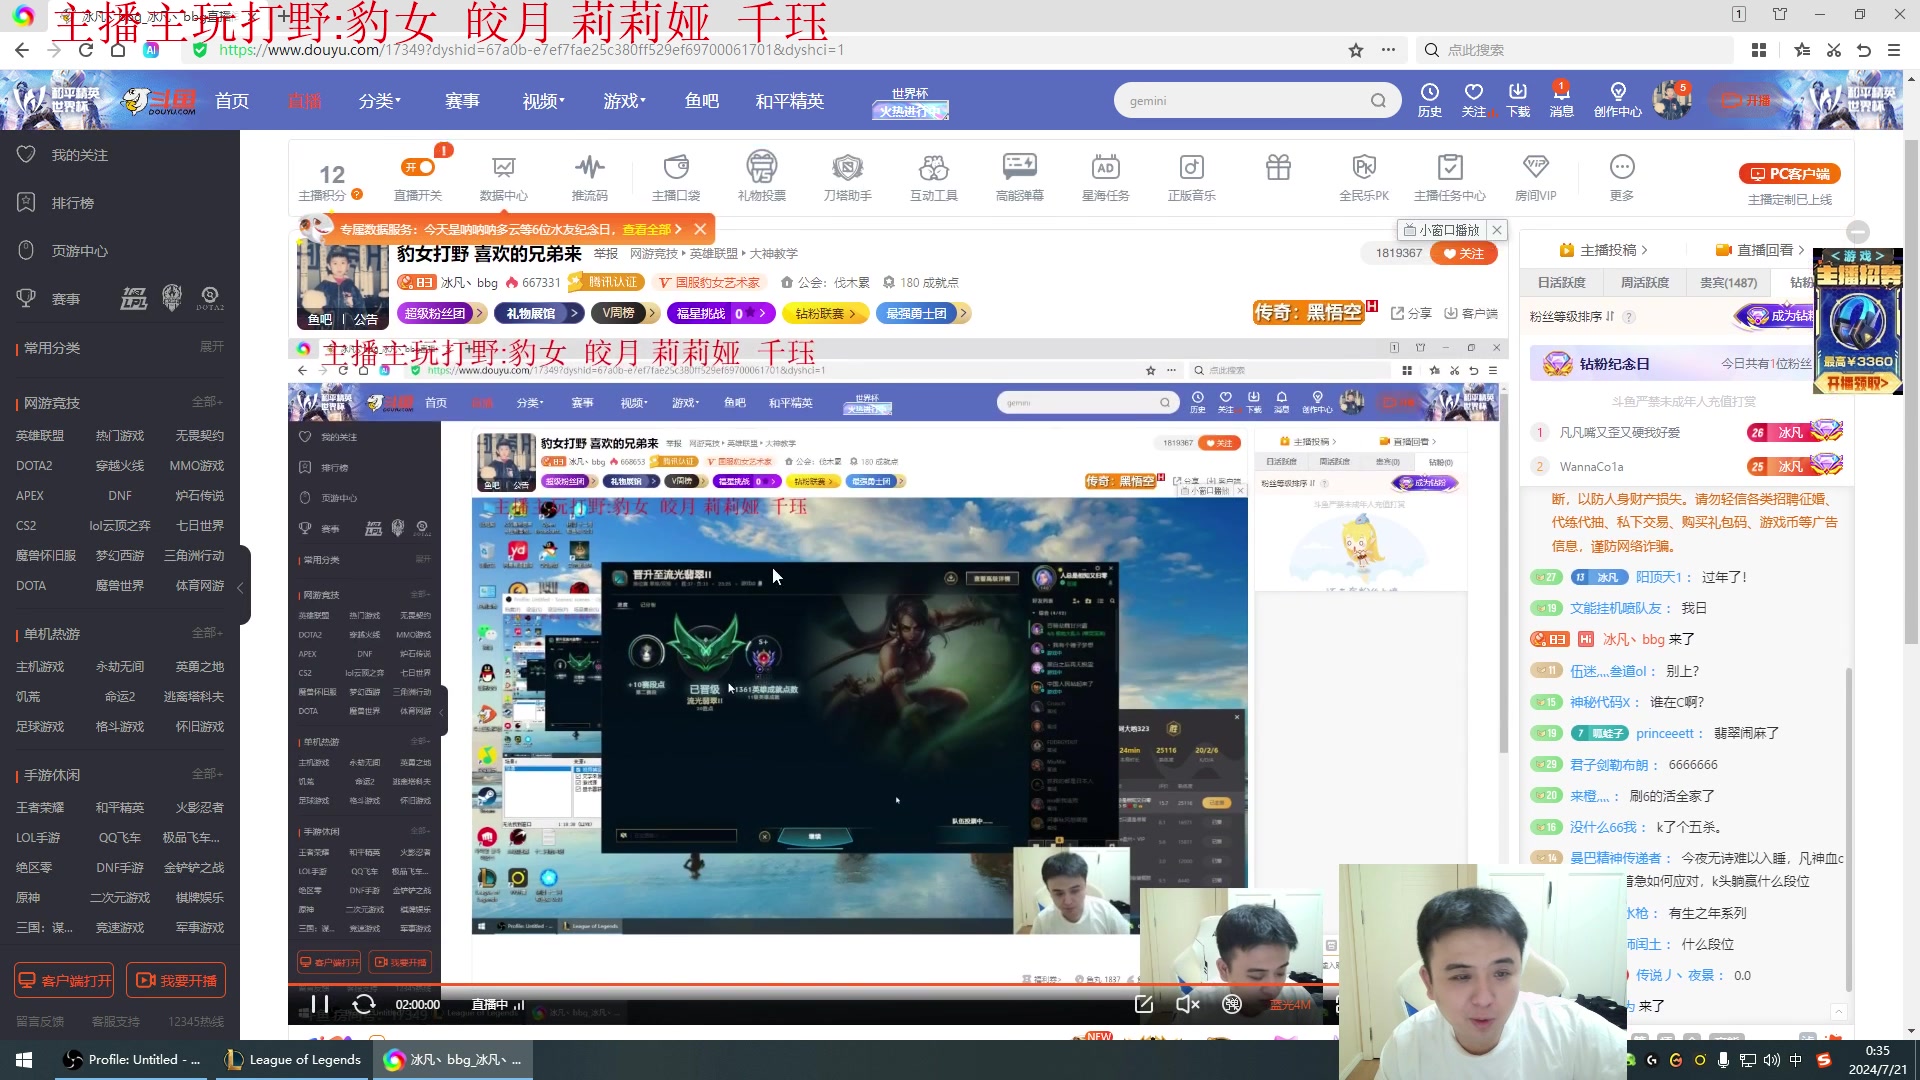This screenshot has width=1920, height=1080.
Task: Close the orange data service banner
Action: pos(700,229)
